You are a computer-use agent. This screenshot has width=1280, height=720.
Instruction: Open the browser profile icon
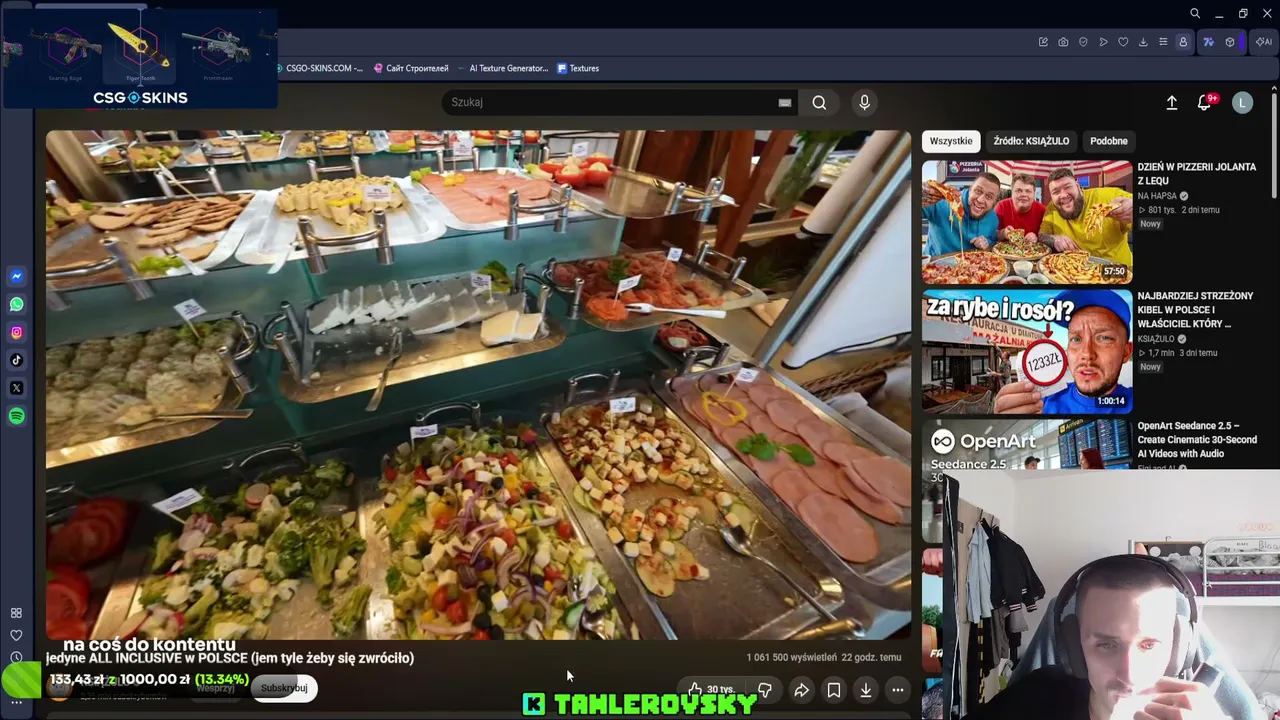pos(1183,42)
